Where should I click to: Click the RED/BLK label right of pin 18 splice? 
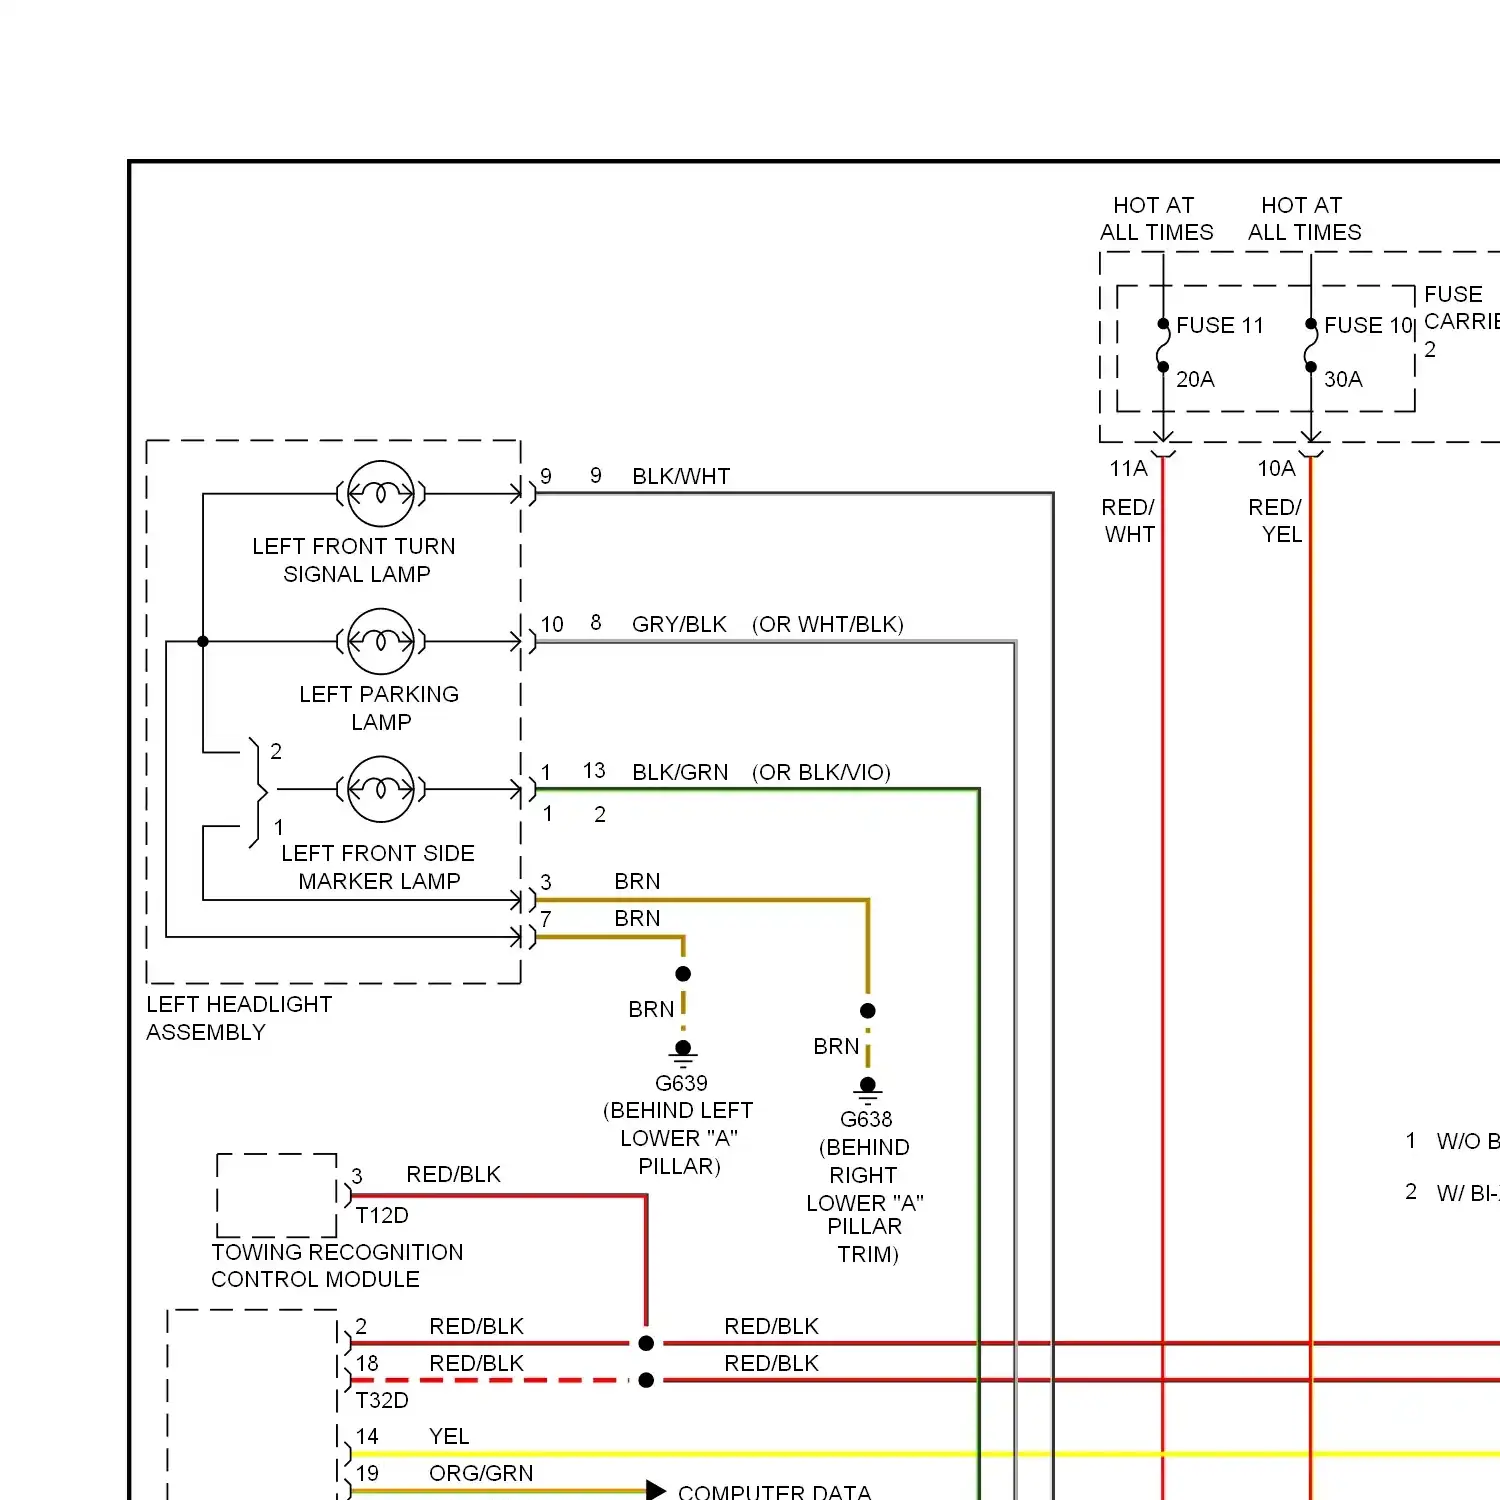click(x=771, y=1364)
